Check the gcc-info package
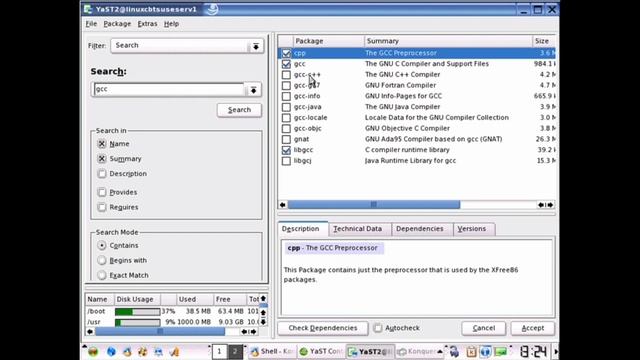The height and width of the screenshot is (360, 640). point(286,96)
